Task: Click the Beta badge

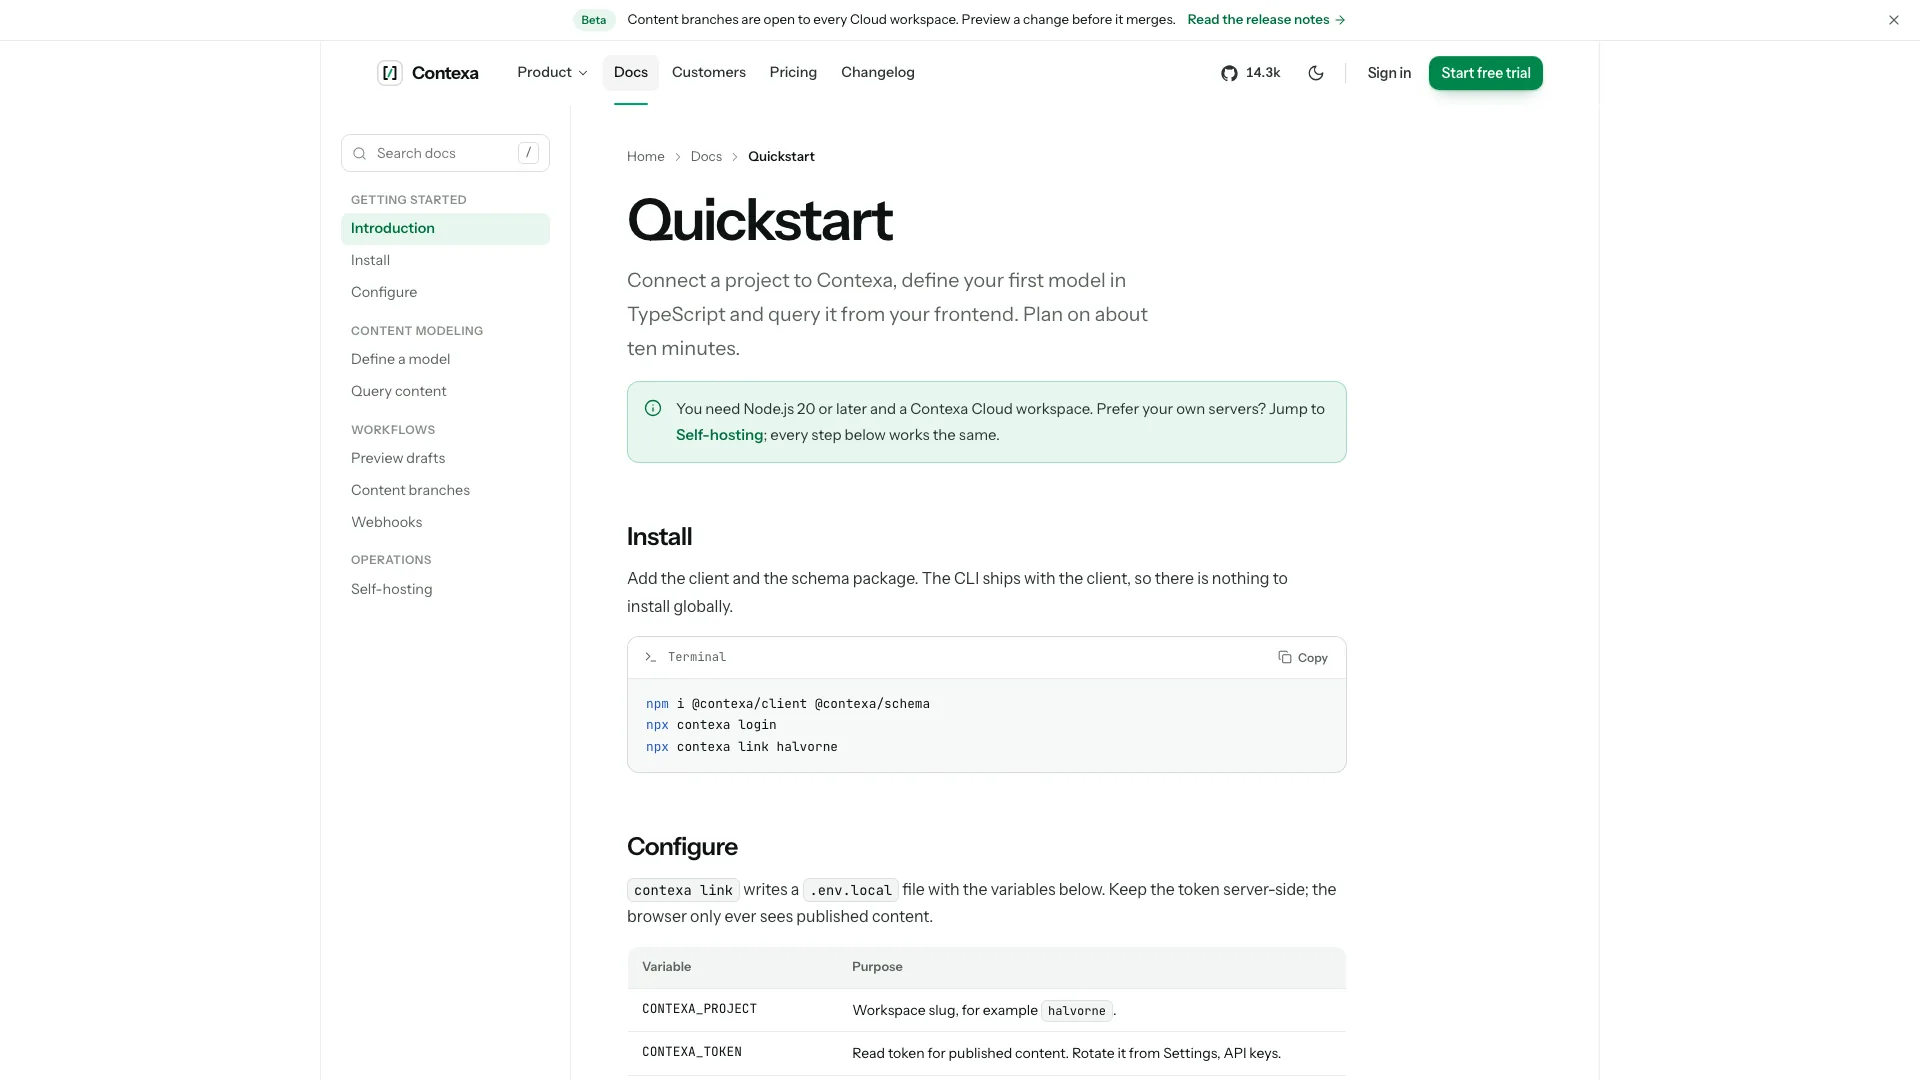Action: [x=594, y=20]
